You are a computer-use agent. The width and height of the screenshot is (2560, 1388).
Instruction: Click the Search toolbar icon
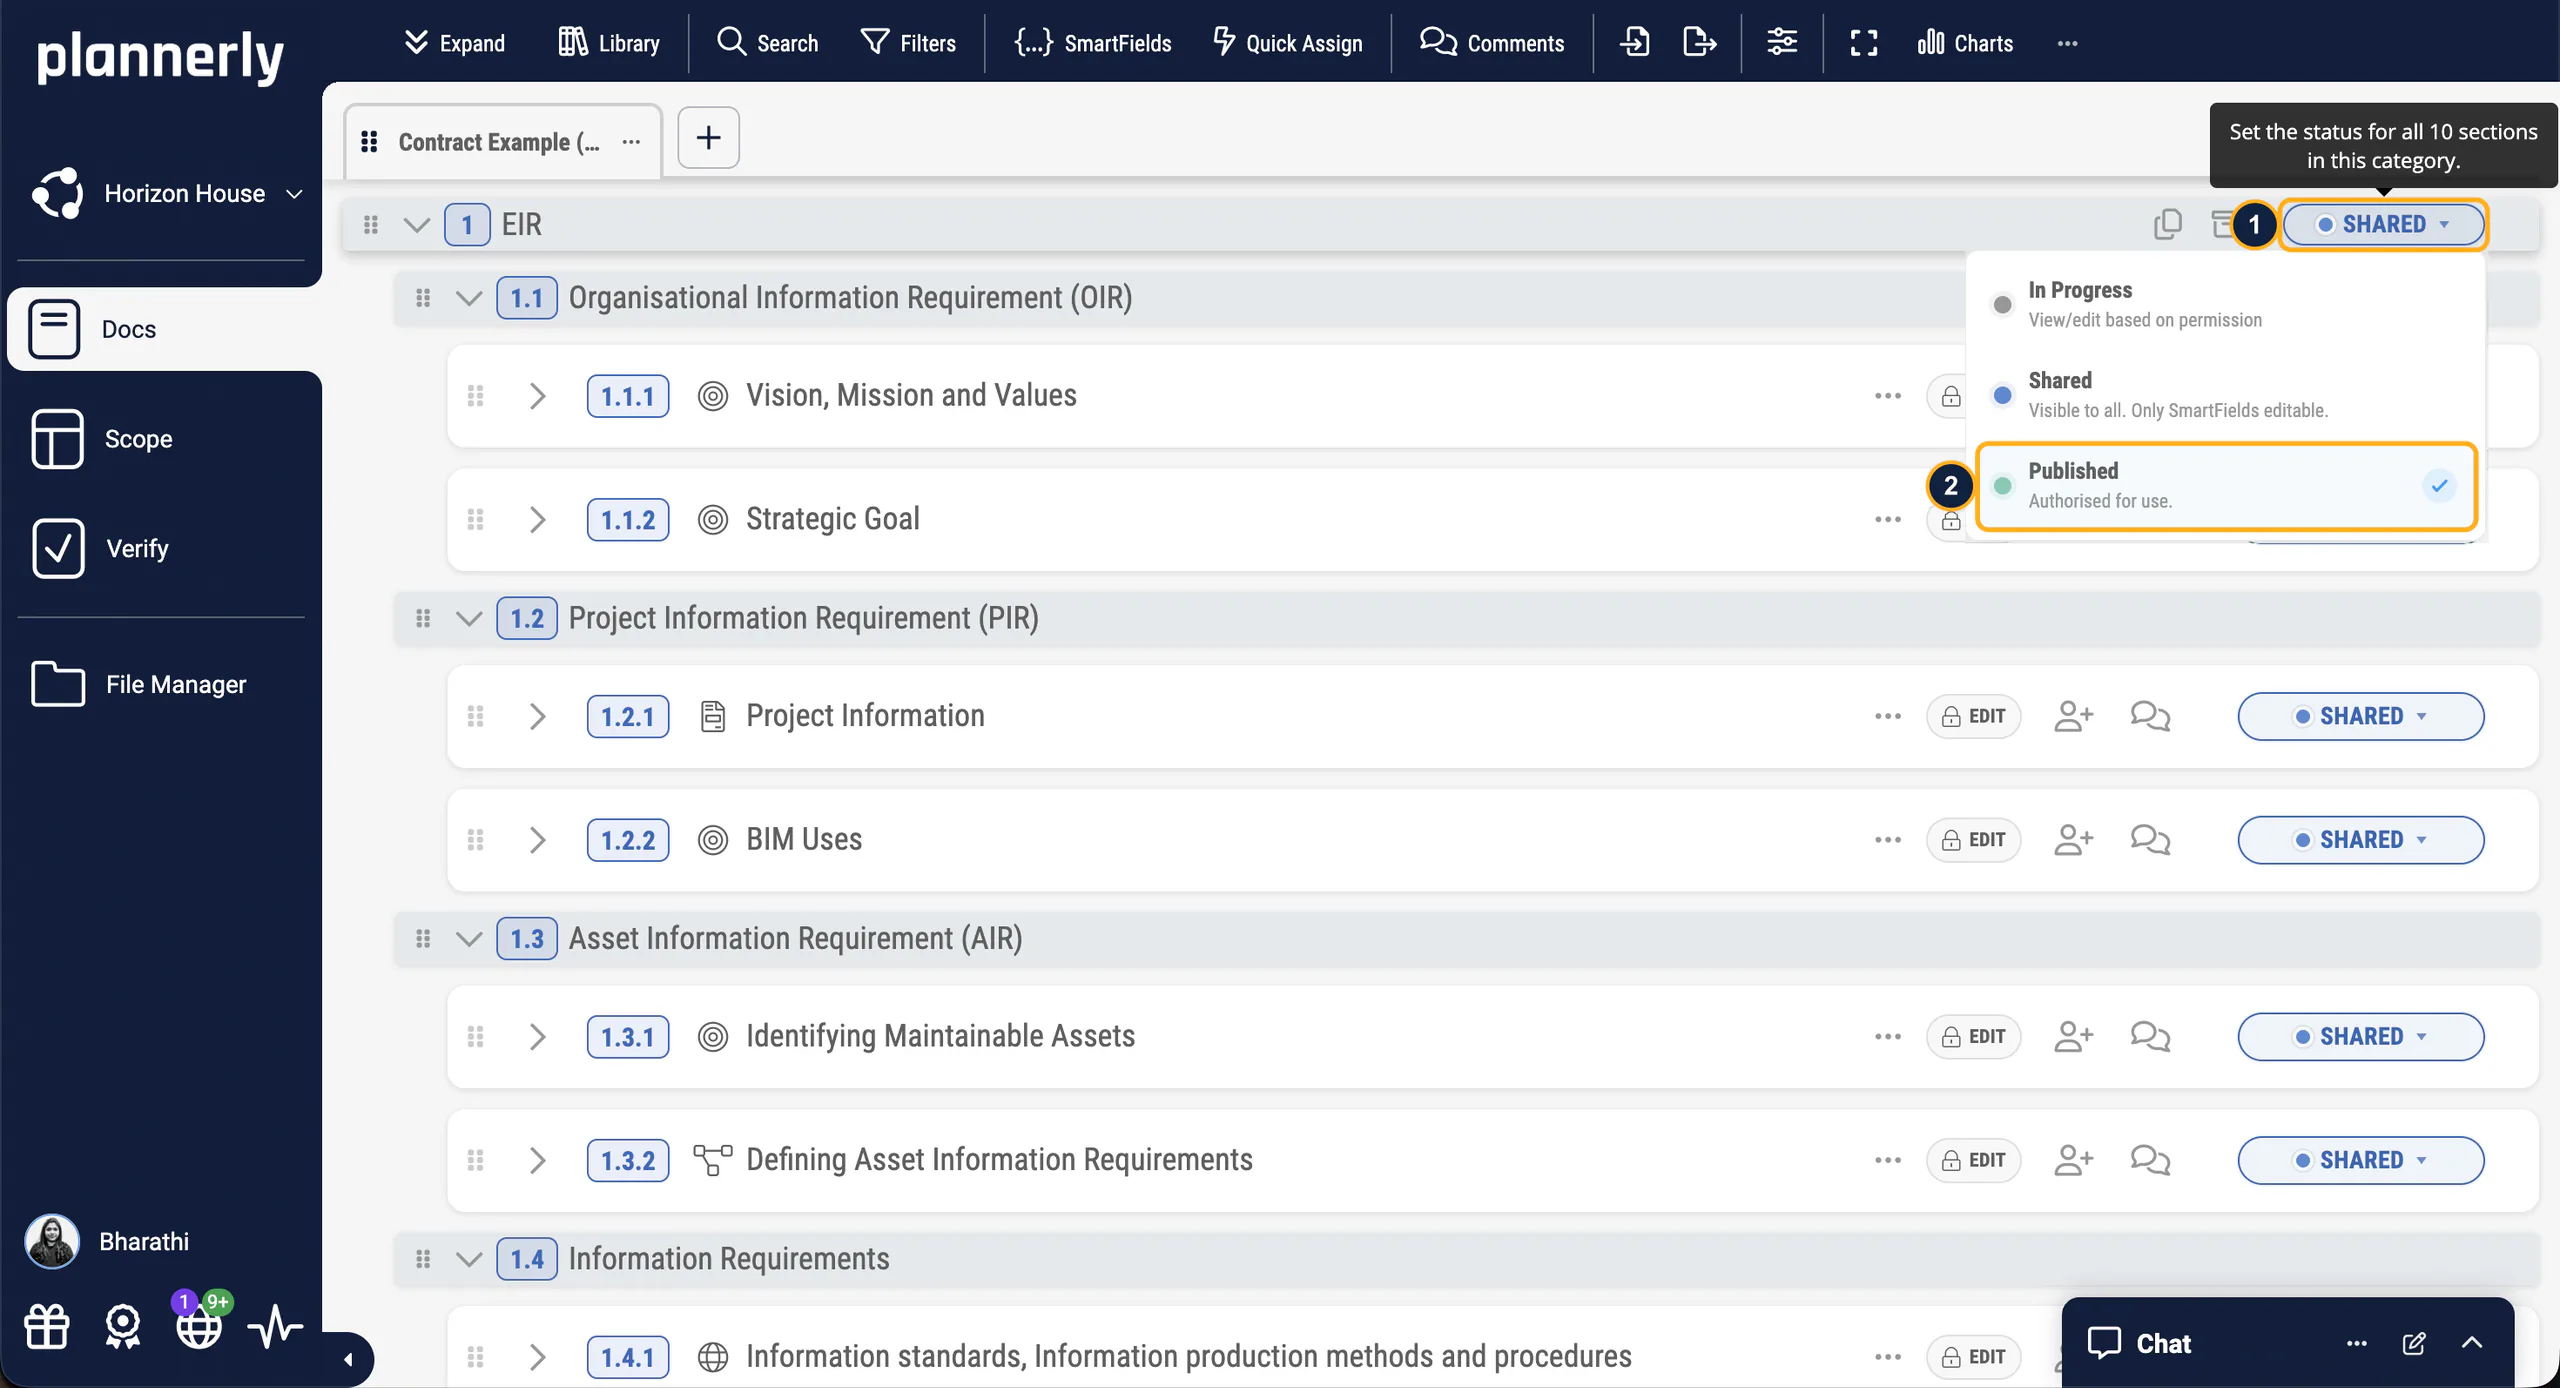pyautogui.click(x=767, y=43)
